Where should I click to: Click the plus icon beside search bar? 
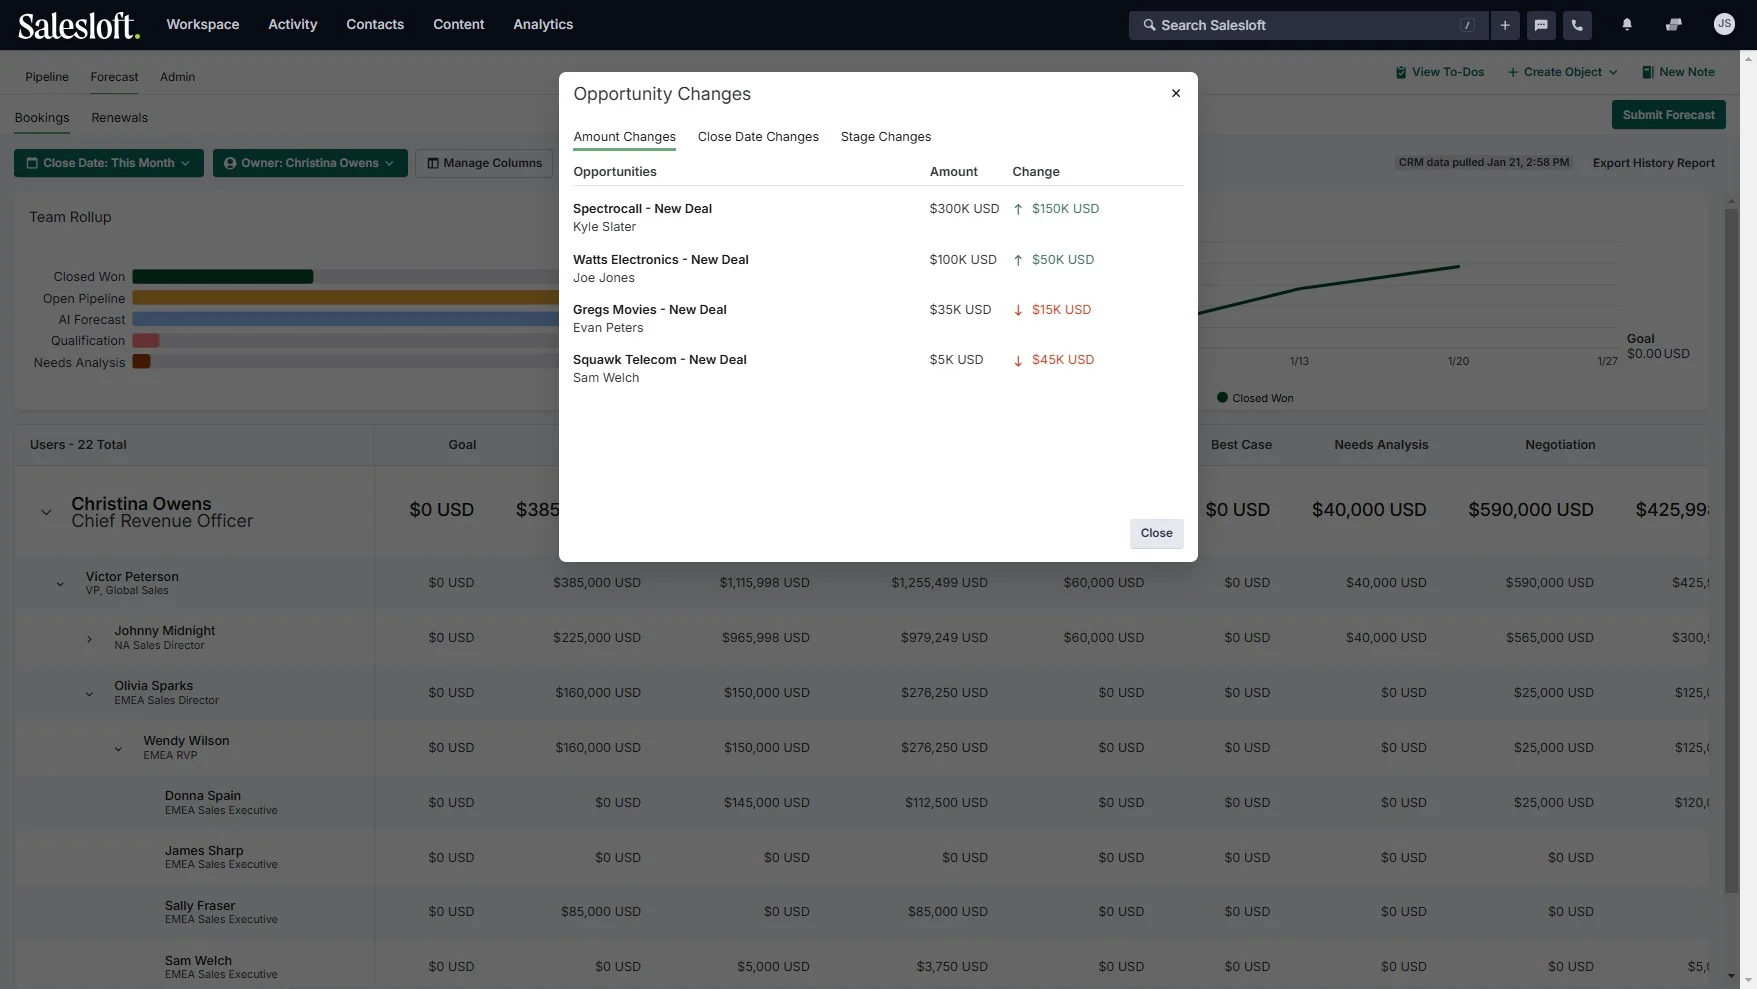(1505, 25)
